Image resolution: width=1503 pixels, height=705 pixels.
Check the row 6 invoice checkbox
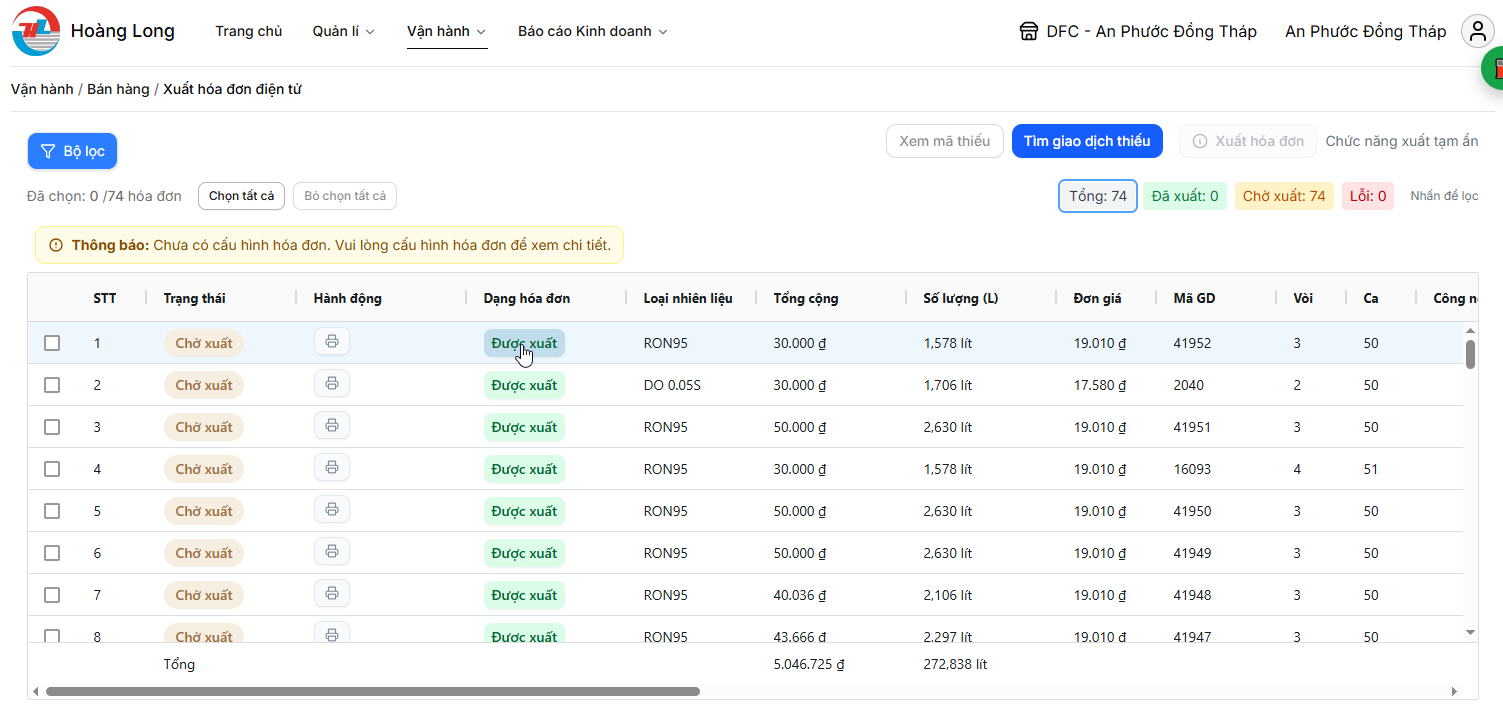click(52, 553)
